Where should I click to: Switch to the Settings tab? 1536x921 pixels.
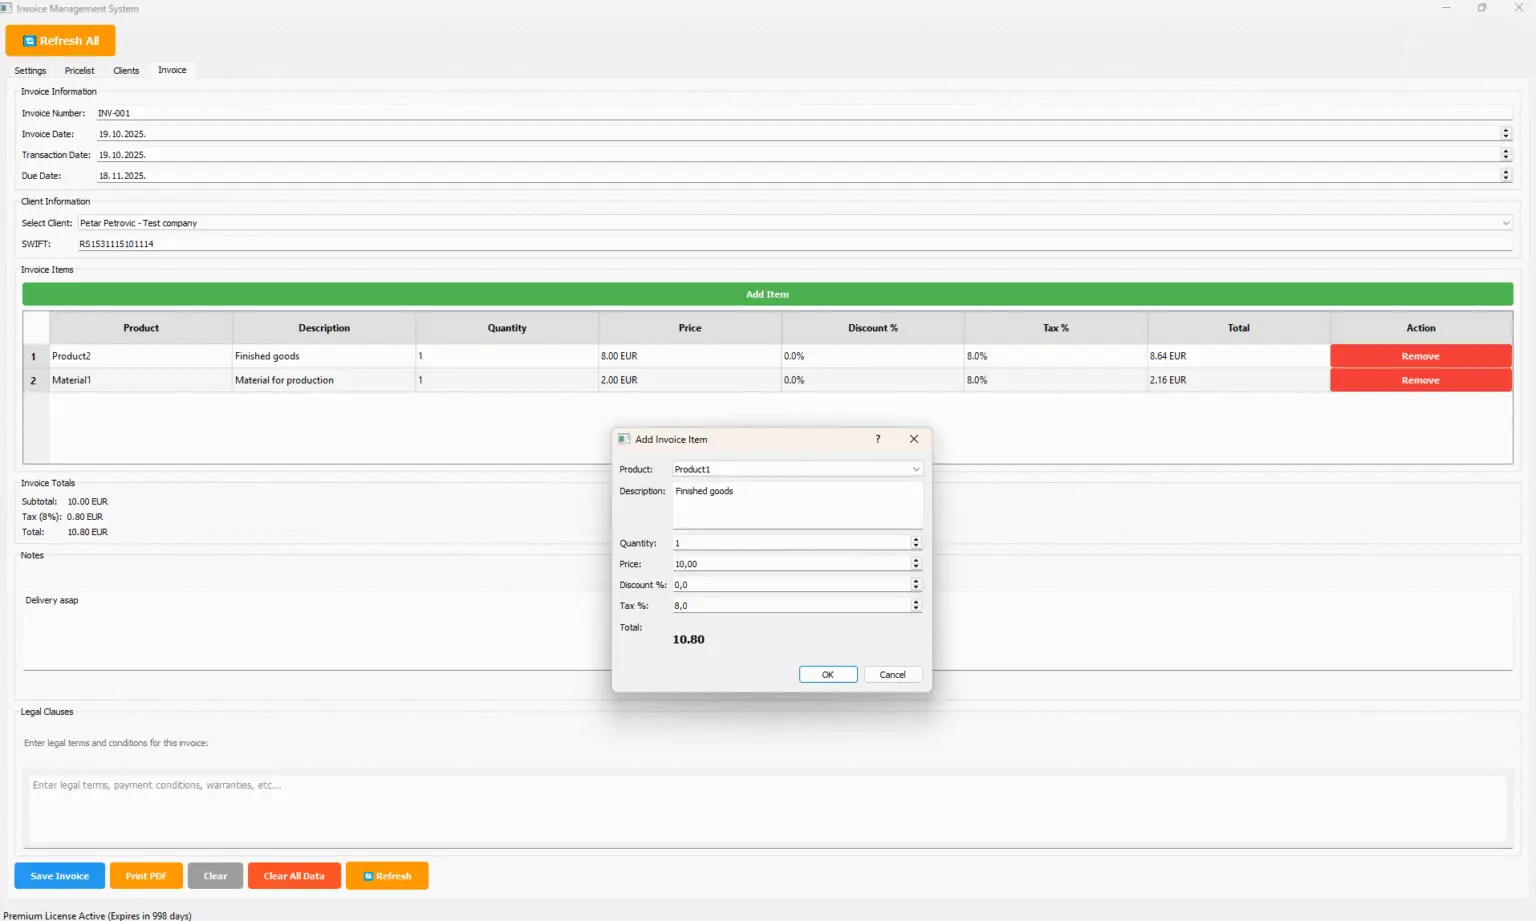30,71
